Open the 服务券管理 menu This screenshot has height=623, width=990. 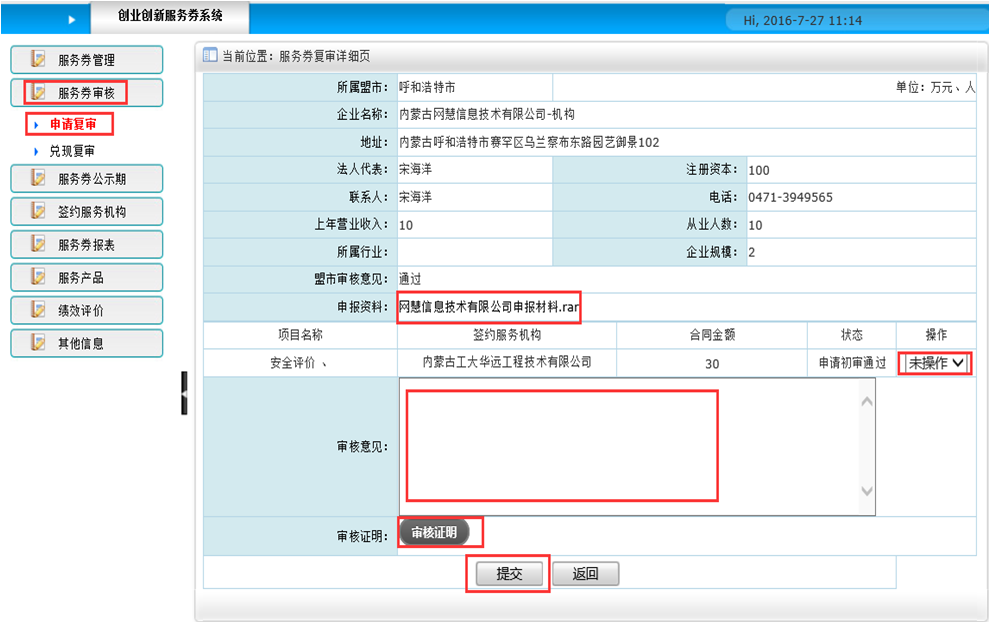click(86, 60)
